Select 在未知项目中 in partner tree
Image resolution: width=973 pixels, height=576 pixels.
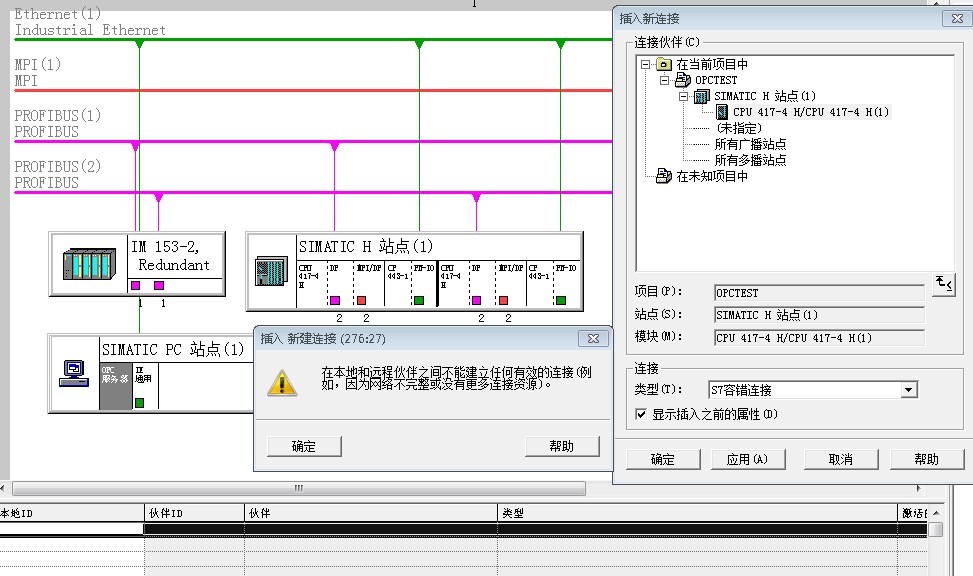[x=712, y=176]
